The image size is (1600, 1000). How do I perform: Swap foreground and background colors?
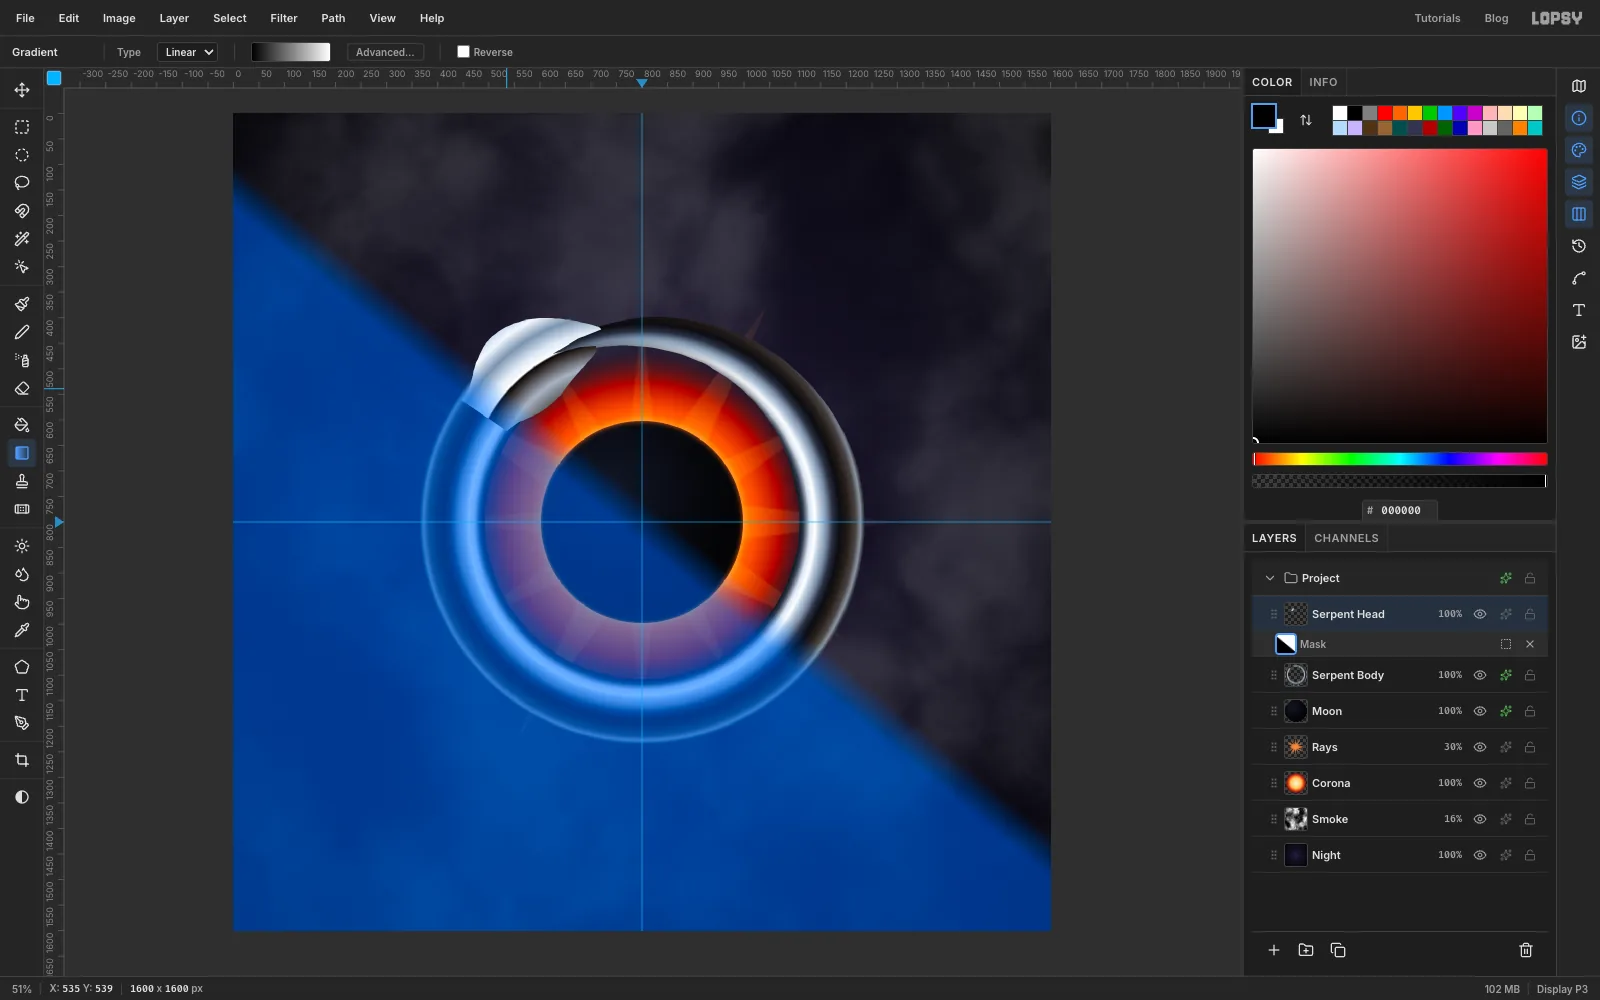[1306, 120]
